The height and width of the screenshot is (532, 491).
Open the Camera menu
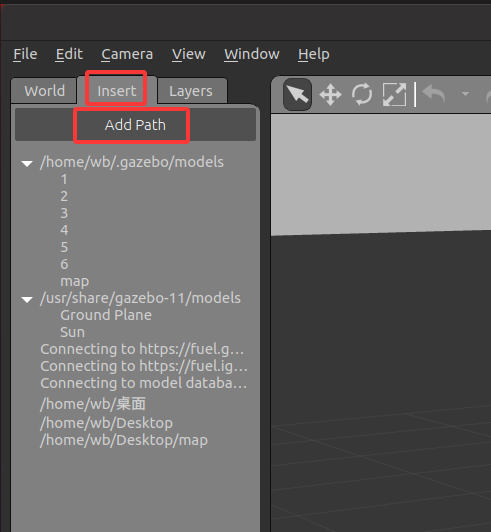pyautogui.click(x=127, y=54)
